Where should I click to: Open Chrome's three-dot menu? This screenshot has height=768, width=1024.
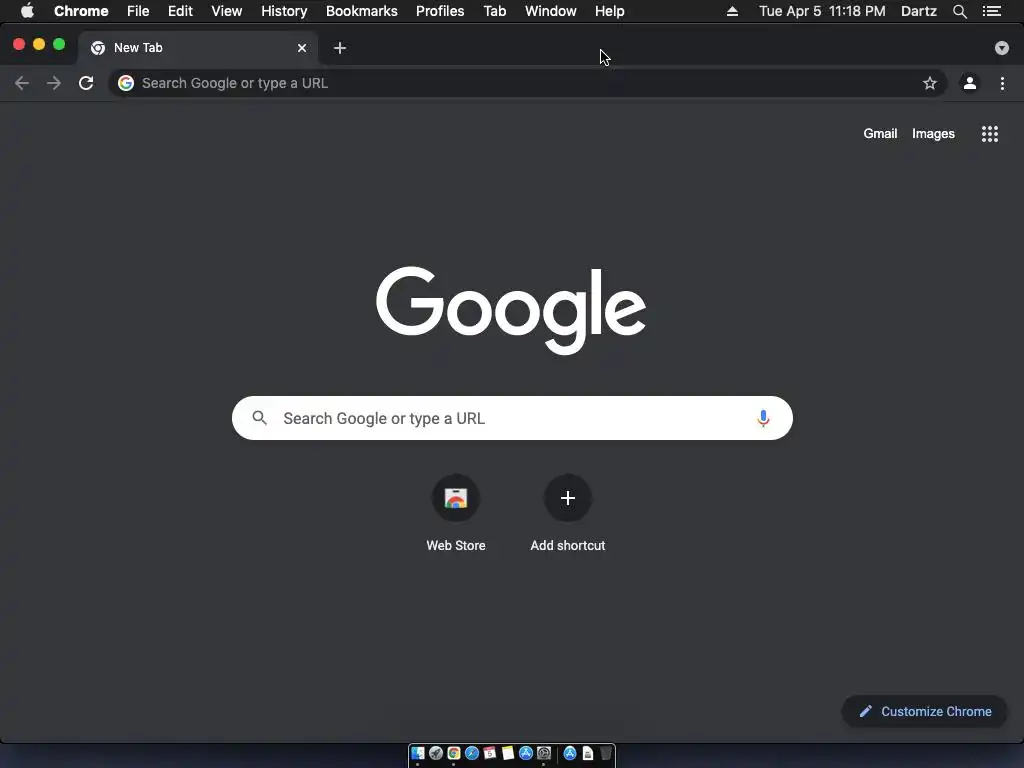1002,83
